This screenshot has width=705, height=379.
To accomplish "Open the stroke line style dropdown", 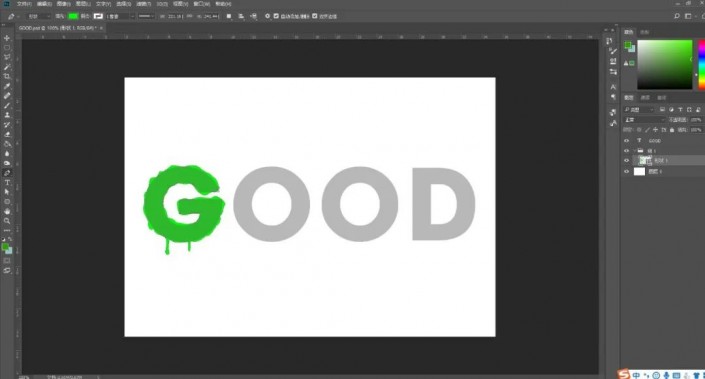I will click(146, 16).
